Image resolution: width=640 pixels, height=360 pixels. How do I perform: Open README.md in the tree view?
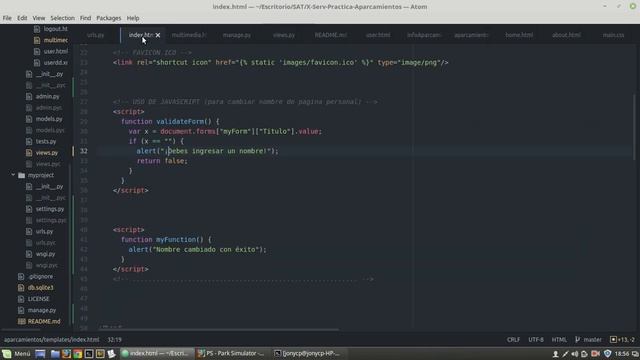[x=44, y=322]
